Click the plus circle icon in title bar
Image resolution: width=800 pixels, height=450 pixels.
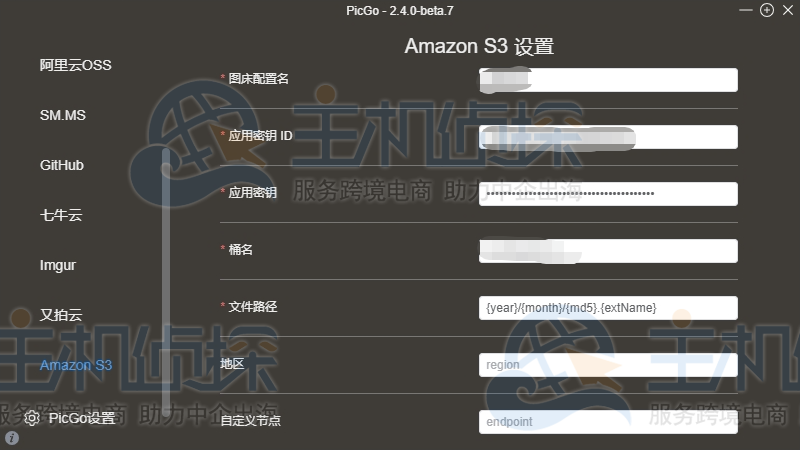(767, 10)
